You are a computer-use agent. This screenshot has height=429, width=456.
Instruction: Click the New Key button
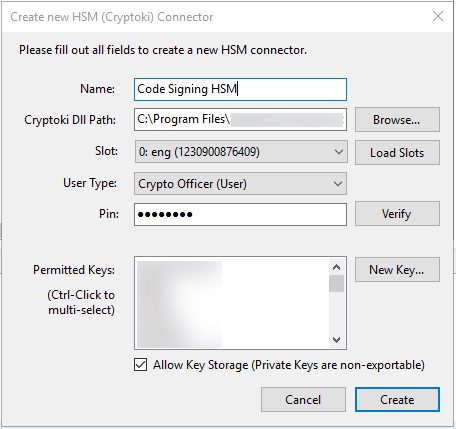[397, 270]
